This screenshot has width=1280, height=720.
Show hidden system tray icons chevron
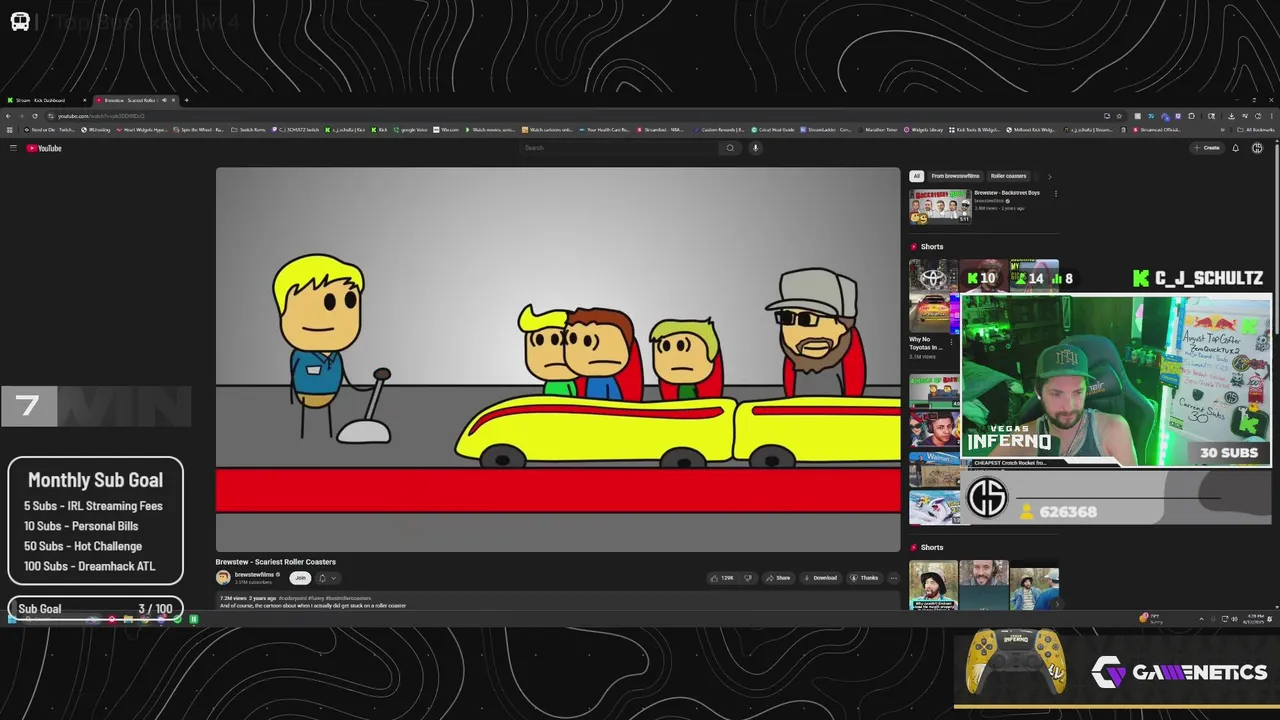[1201, 619]
